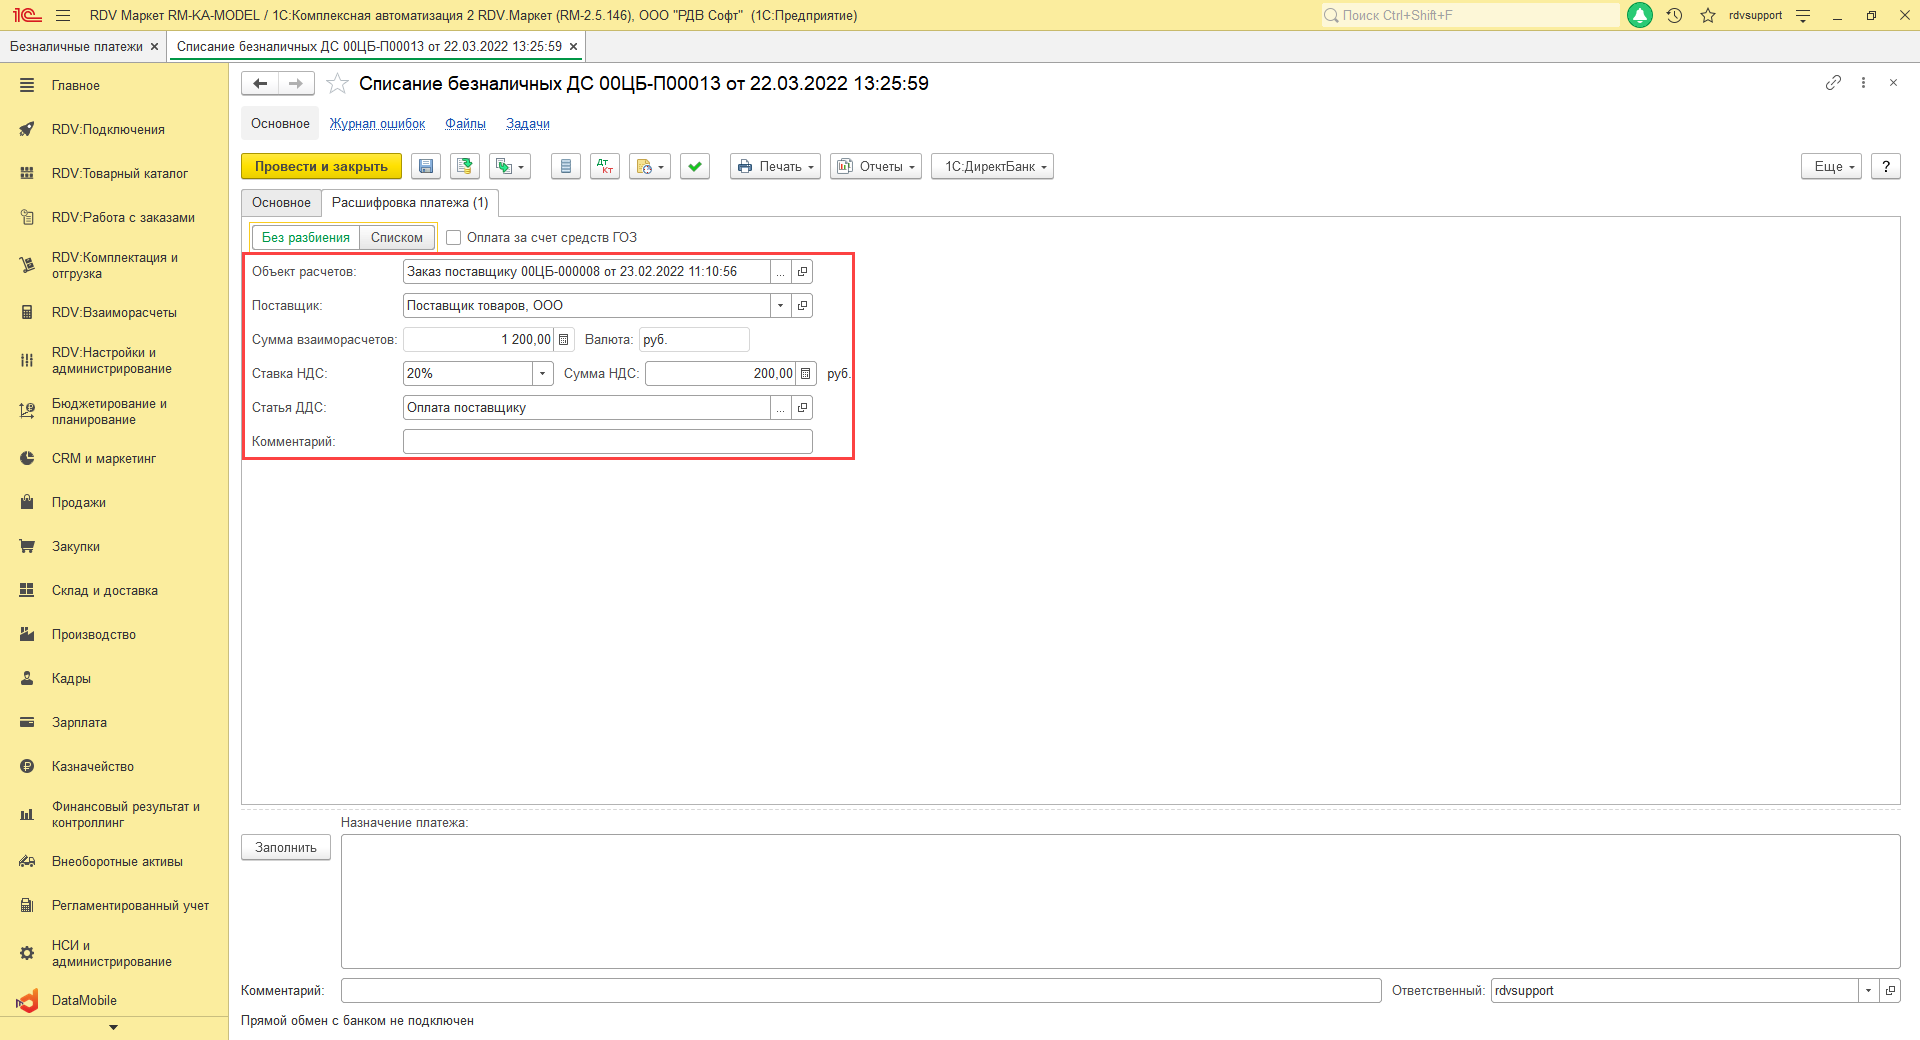Viewport: 1920px width, 1040px height.
Task: Enable Оплата за счет средств ГОЗ checkbox
Action: click(454, 238)
